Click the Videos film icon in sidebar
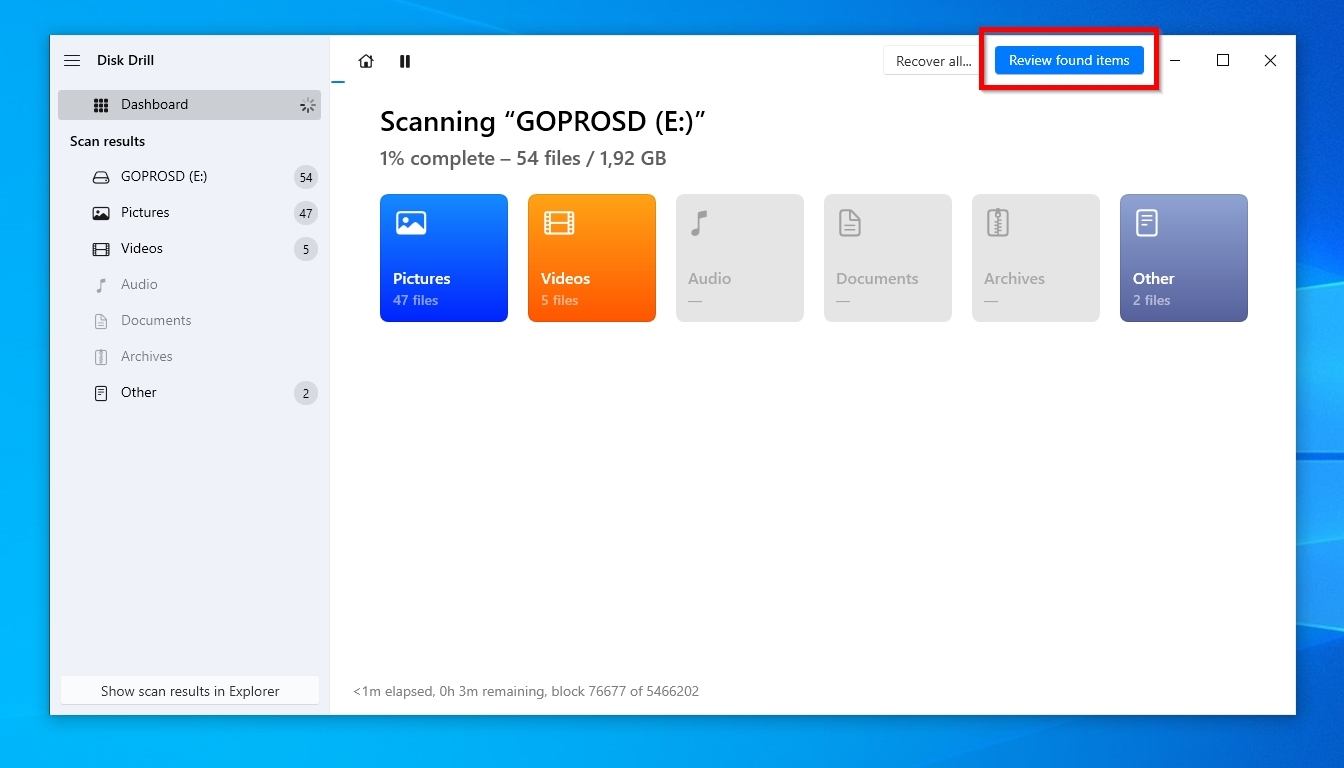1344x768 pixels. 101,249
